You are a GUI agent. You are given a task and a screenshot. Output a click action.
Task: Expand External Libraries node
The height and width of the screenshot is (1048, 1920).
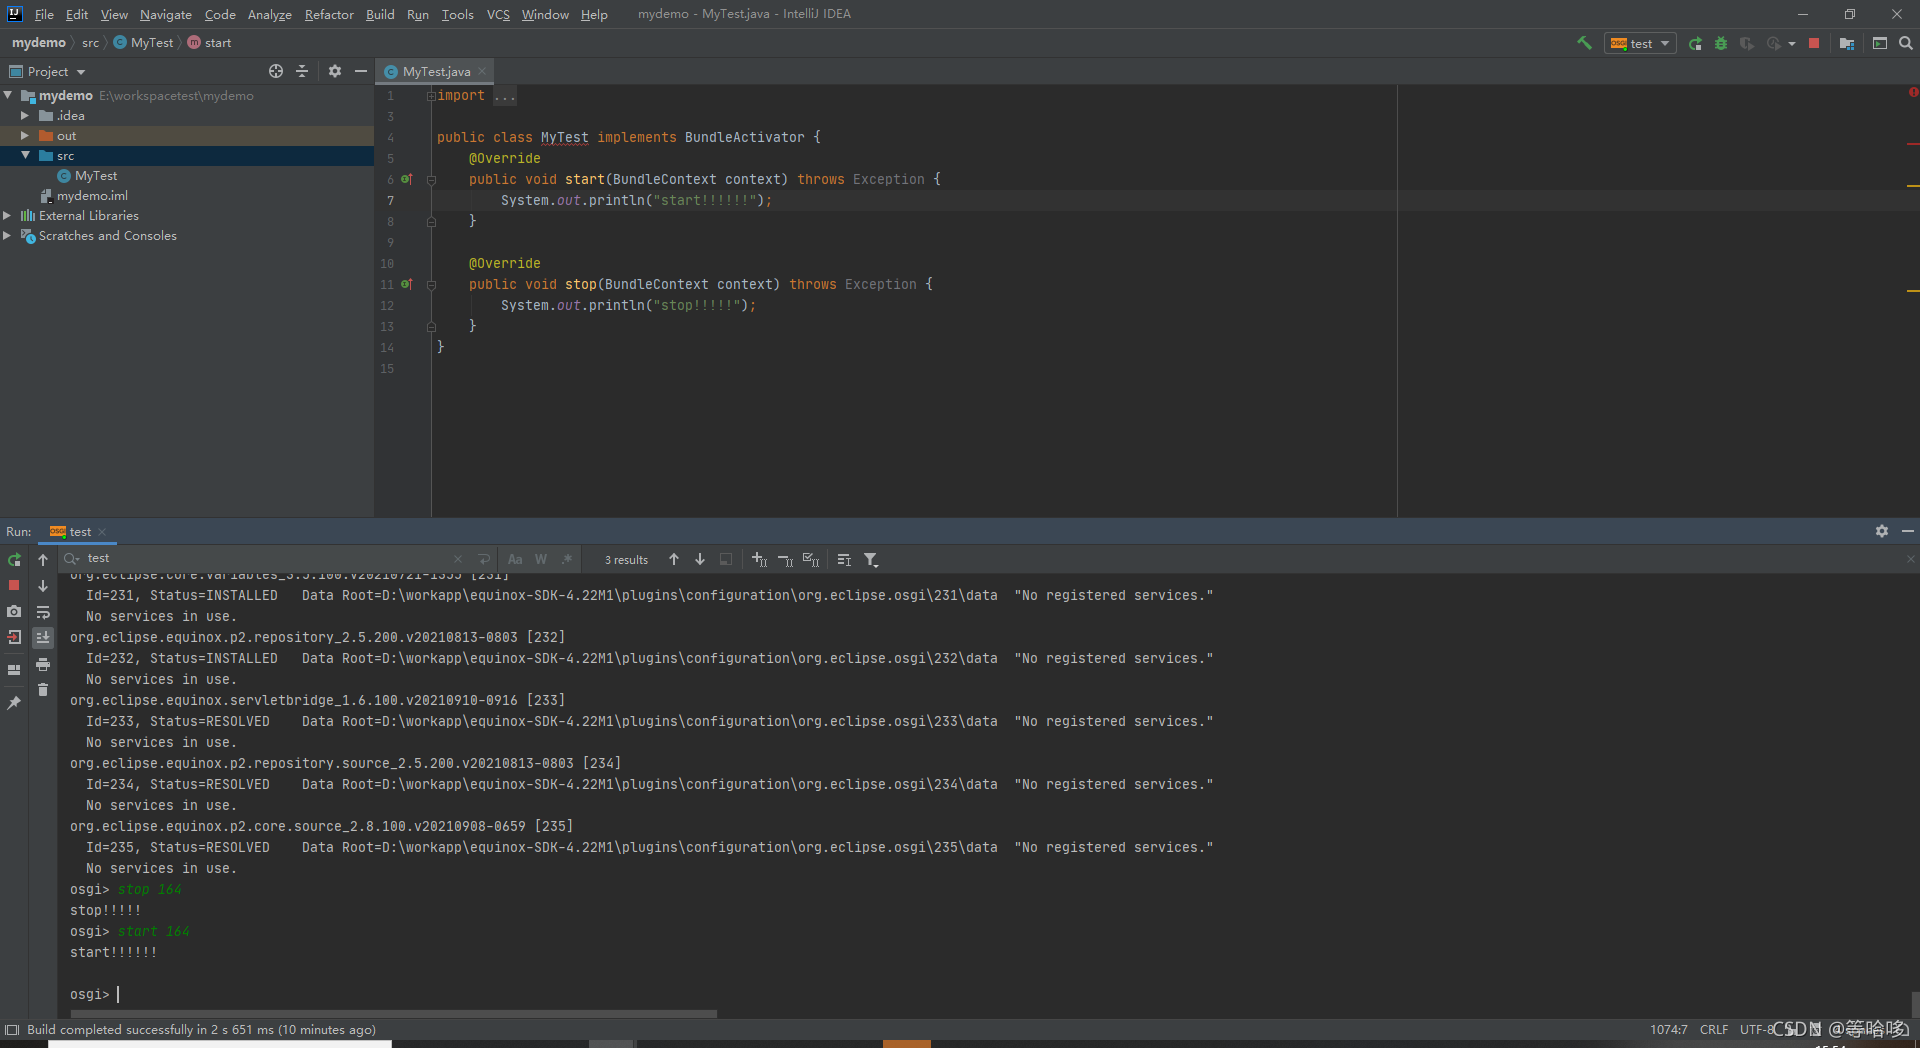tap(8, 215)
